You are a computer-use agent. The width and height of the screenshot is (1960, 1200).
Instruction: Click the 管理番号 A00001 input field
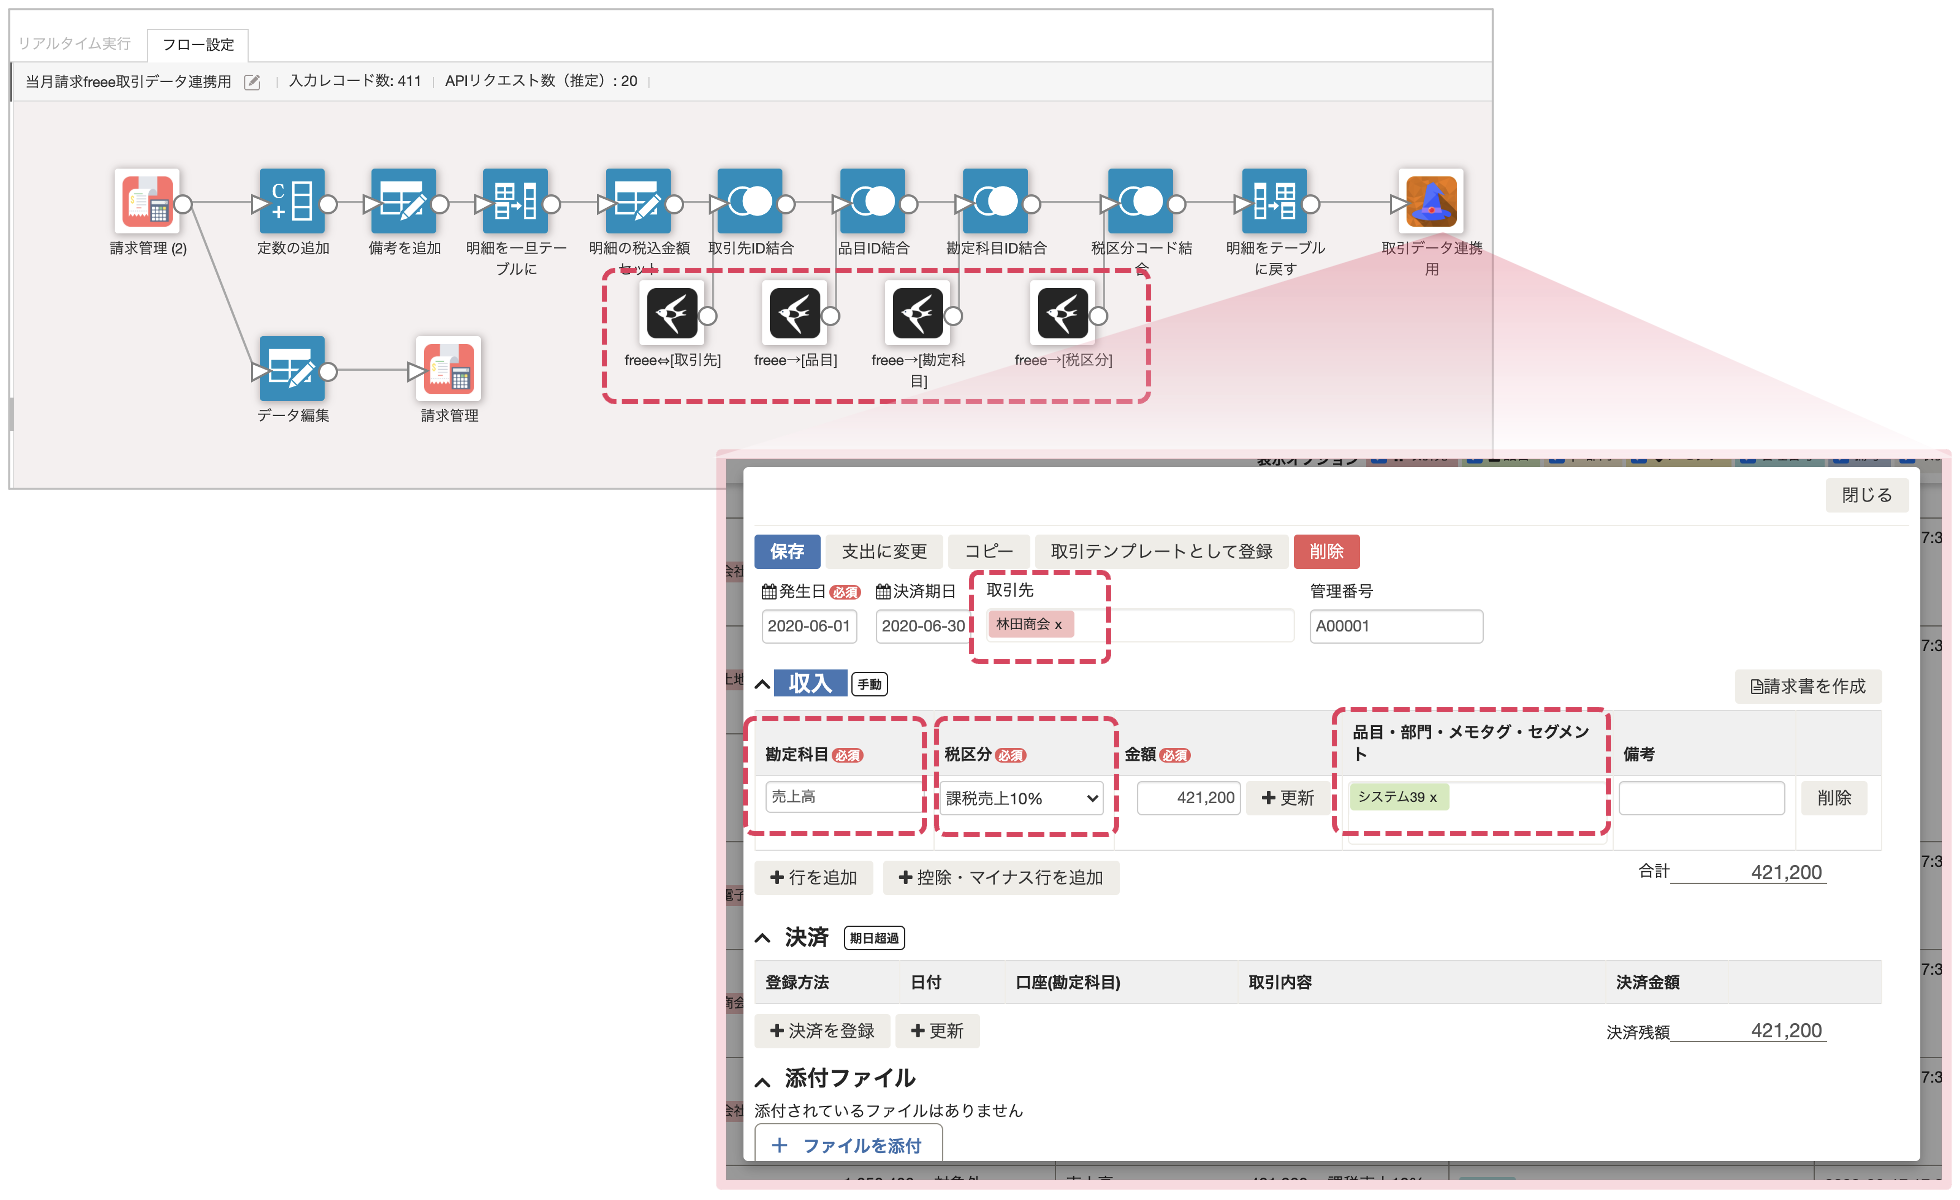click(x=1395, y=626)
